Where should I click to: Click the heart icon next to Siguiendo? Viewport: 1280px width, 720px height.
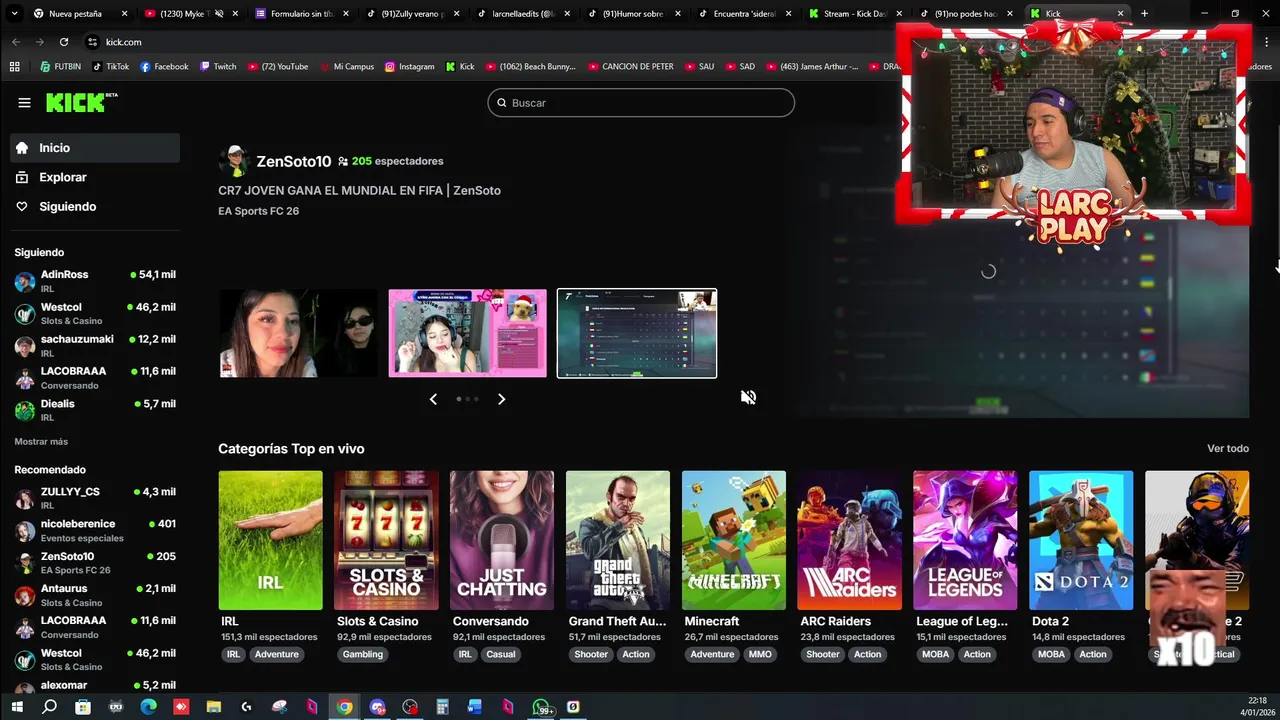pyautogui.click(x=22, y=206)
